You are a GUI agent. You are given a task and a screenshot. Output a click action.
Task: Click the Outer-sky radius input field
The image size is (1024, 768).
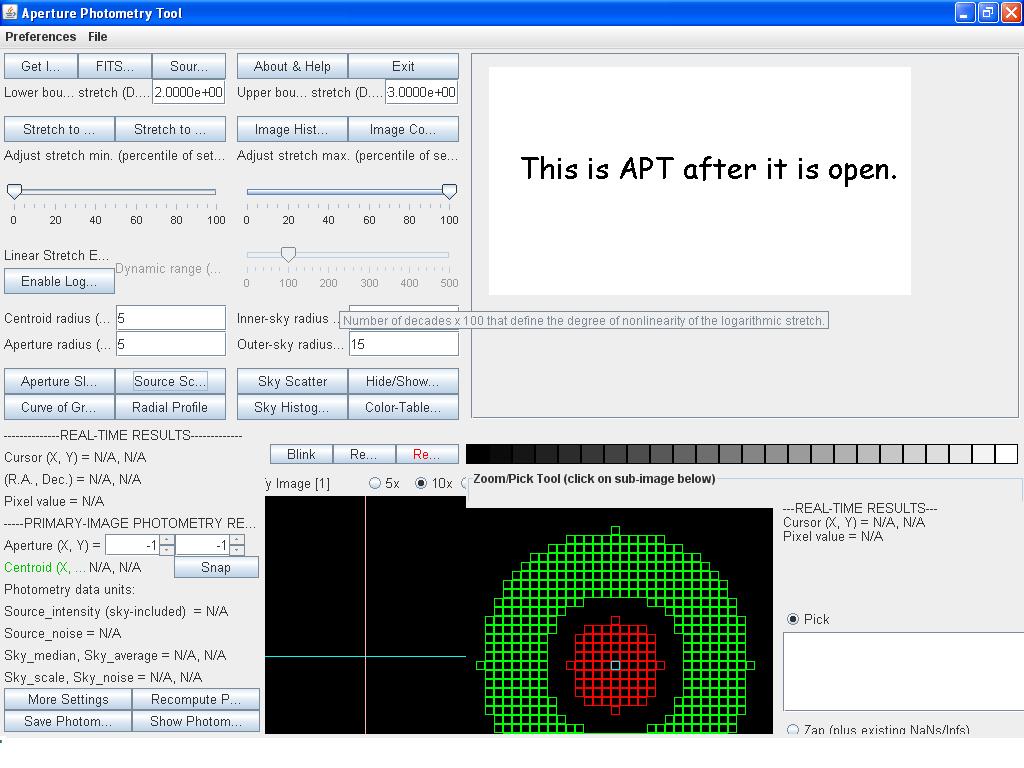(x=403, y=344)
